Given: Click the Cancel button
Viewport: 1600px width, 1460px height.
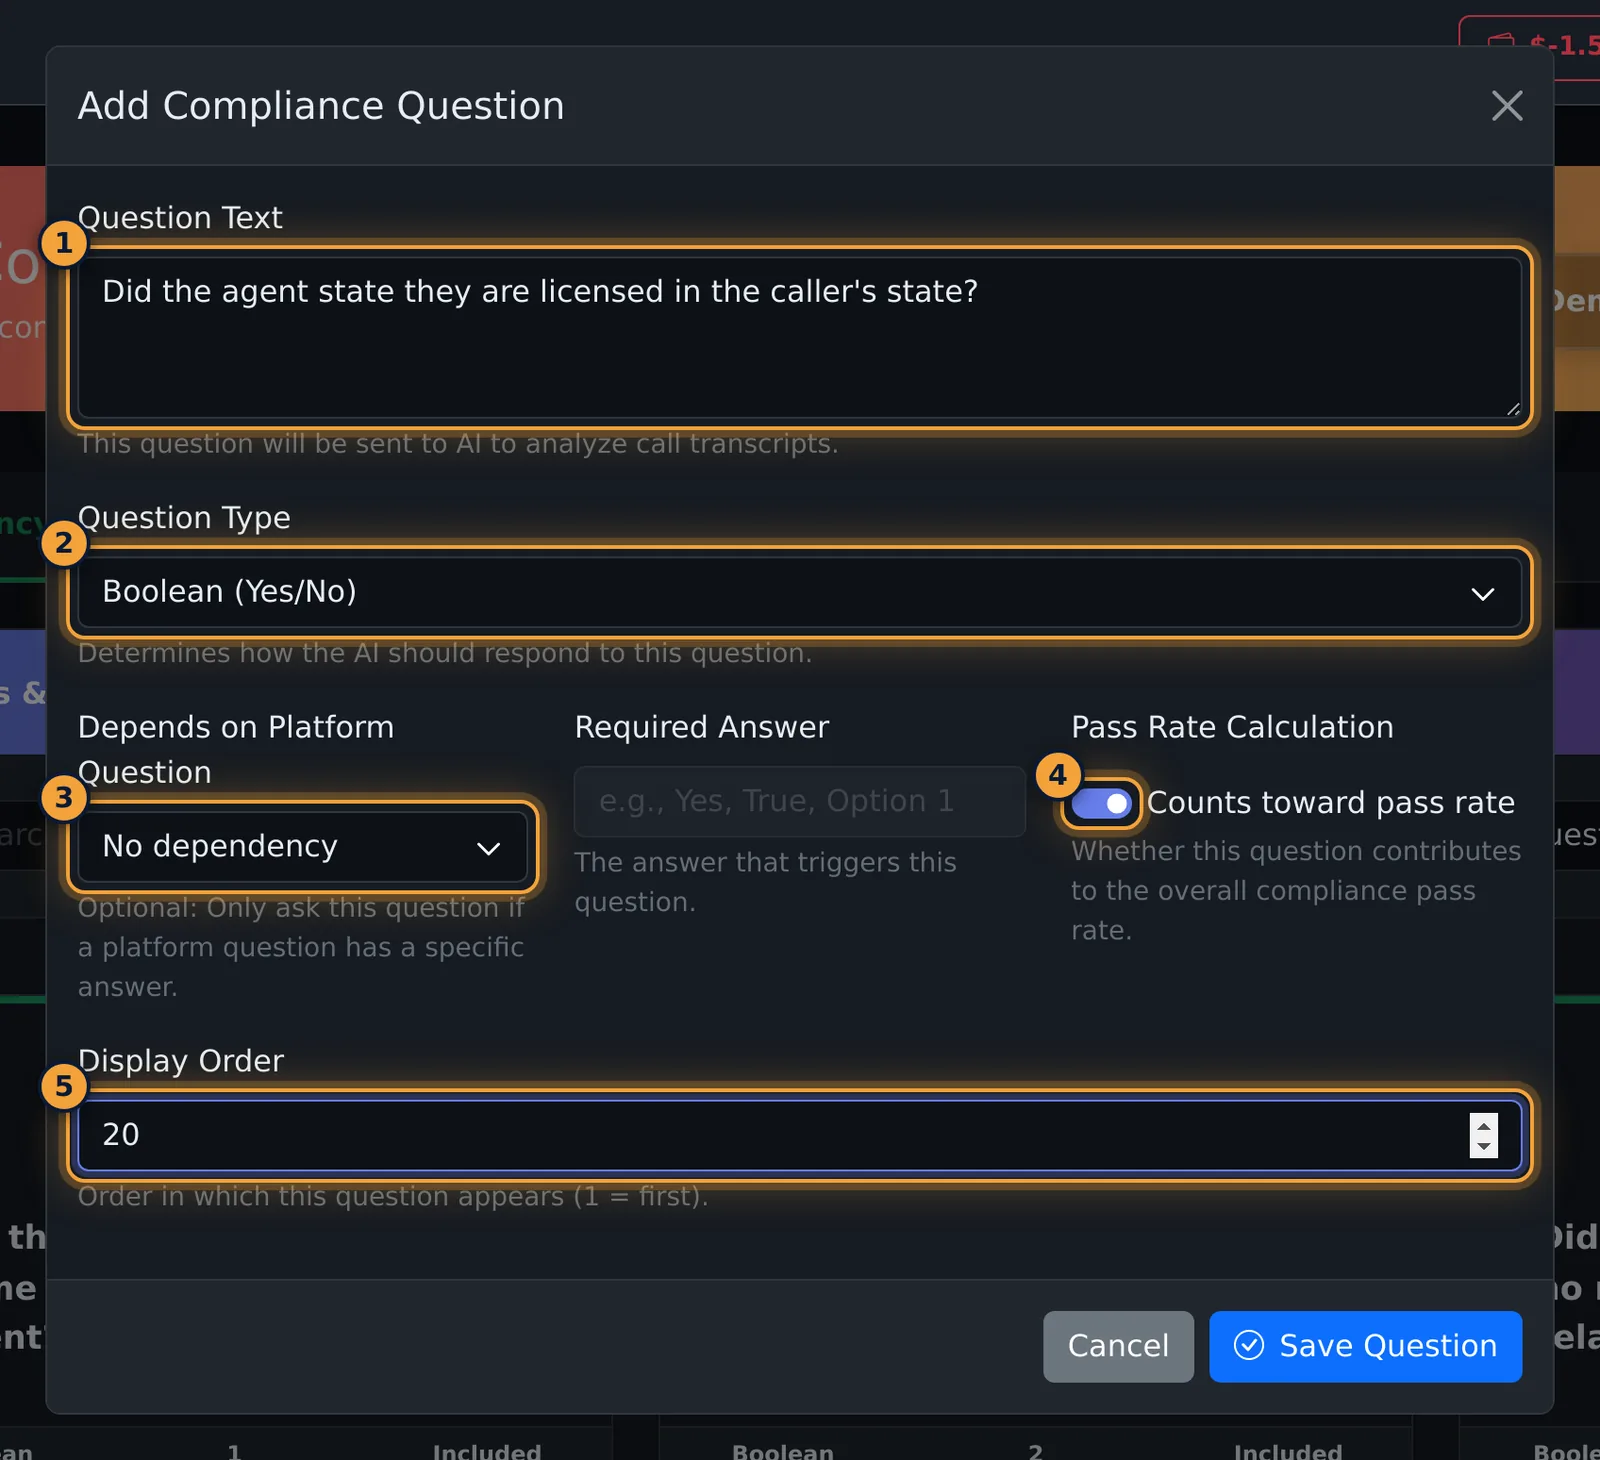Looking at the screenshot, I should [1118, 1346].
